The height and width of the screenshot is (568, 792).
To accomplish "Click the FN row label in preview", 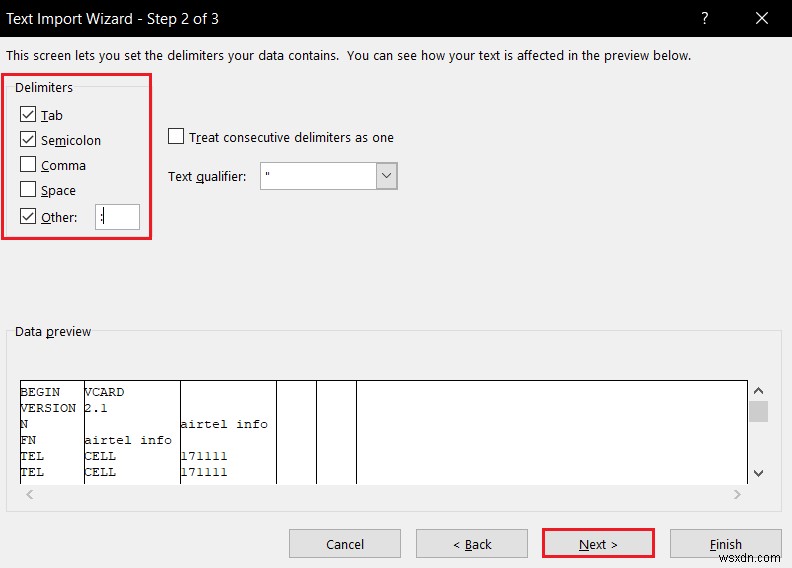I will pos(28,440).
